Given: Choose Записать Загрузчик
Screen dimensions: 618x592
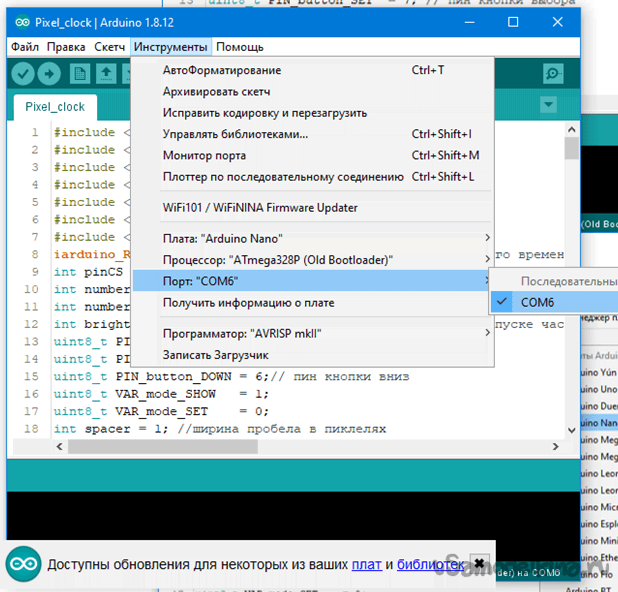Looking at the screenshot, I should point(313,355).
